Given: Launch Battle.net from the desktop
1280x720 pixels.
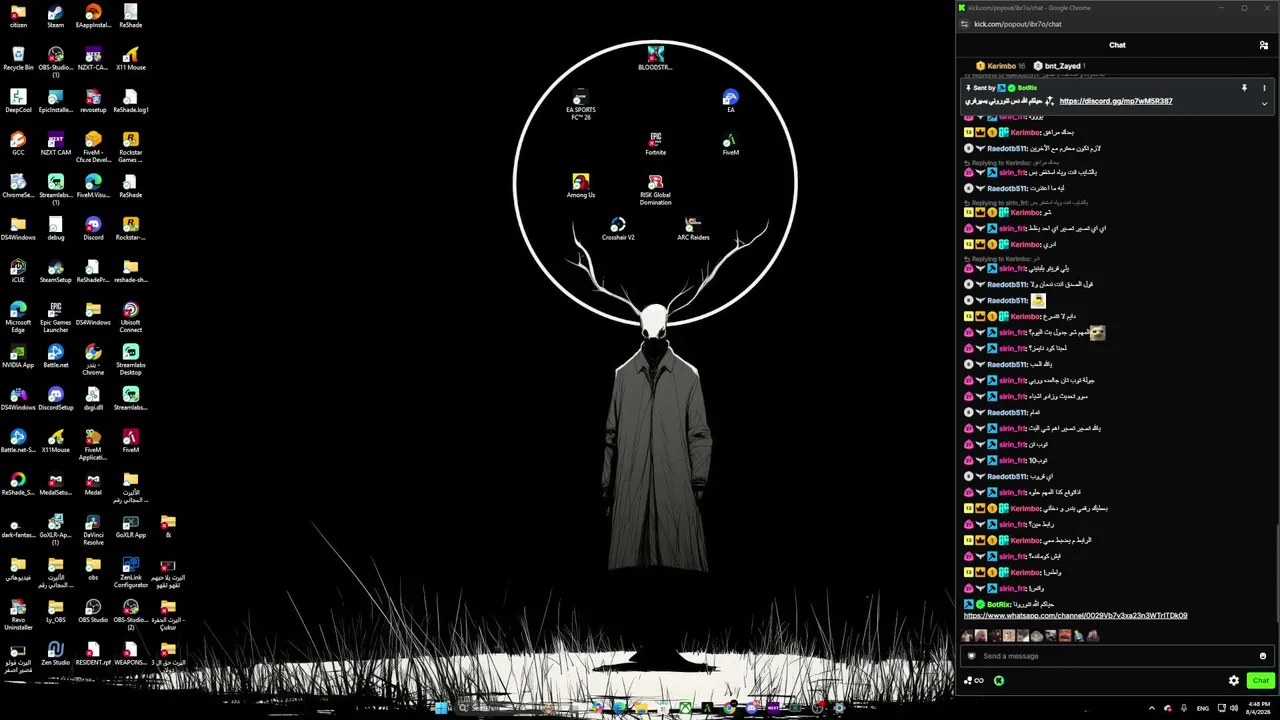Looking at the screenshot, I should 55,356.
